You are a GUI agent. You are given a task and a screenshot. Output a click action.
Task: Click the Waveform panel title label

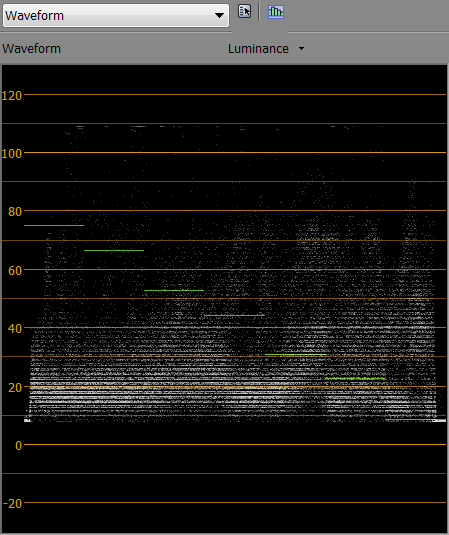pyautogui.click(x=31, y=49)
